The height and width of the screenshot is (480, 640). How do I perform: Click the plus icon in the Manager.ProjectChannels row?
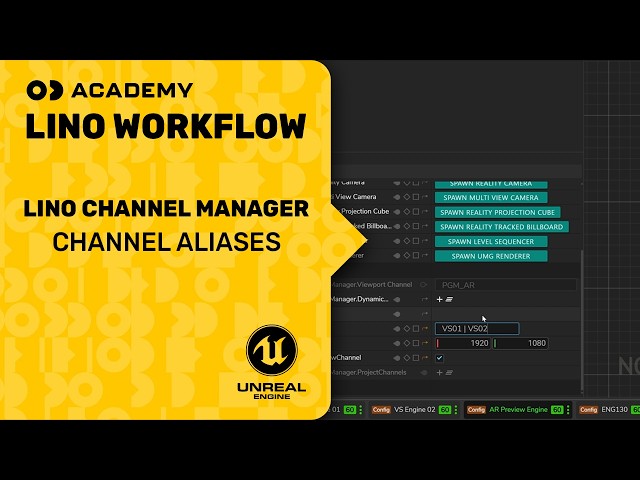[440, 372]
